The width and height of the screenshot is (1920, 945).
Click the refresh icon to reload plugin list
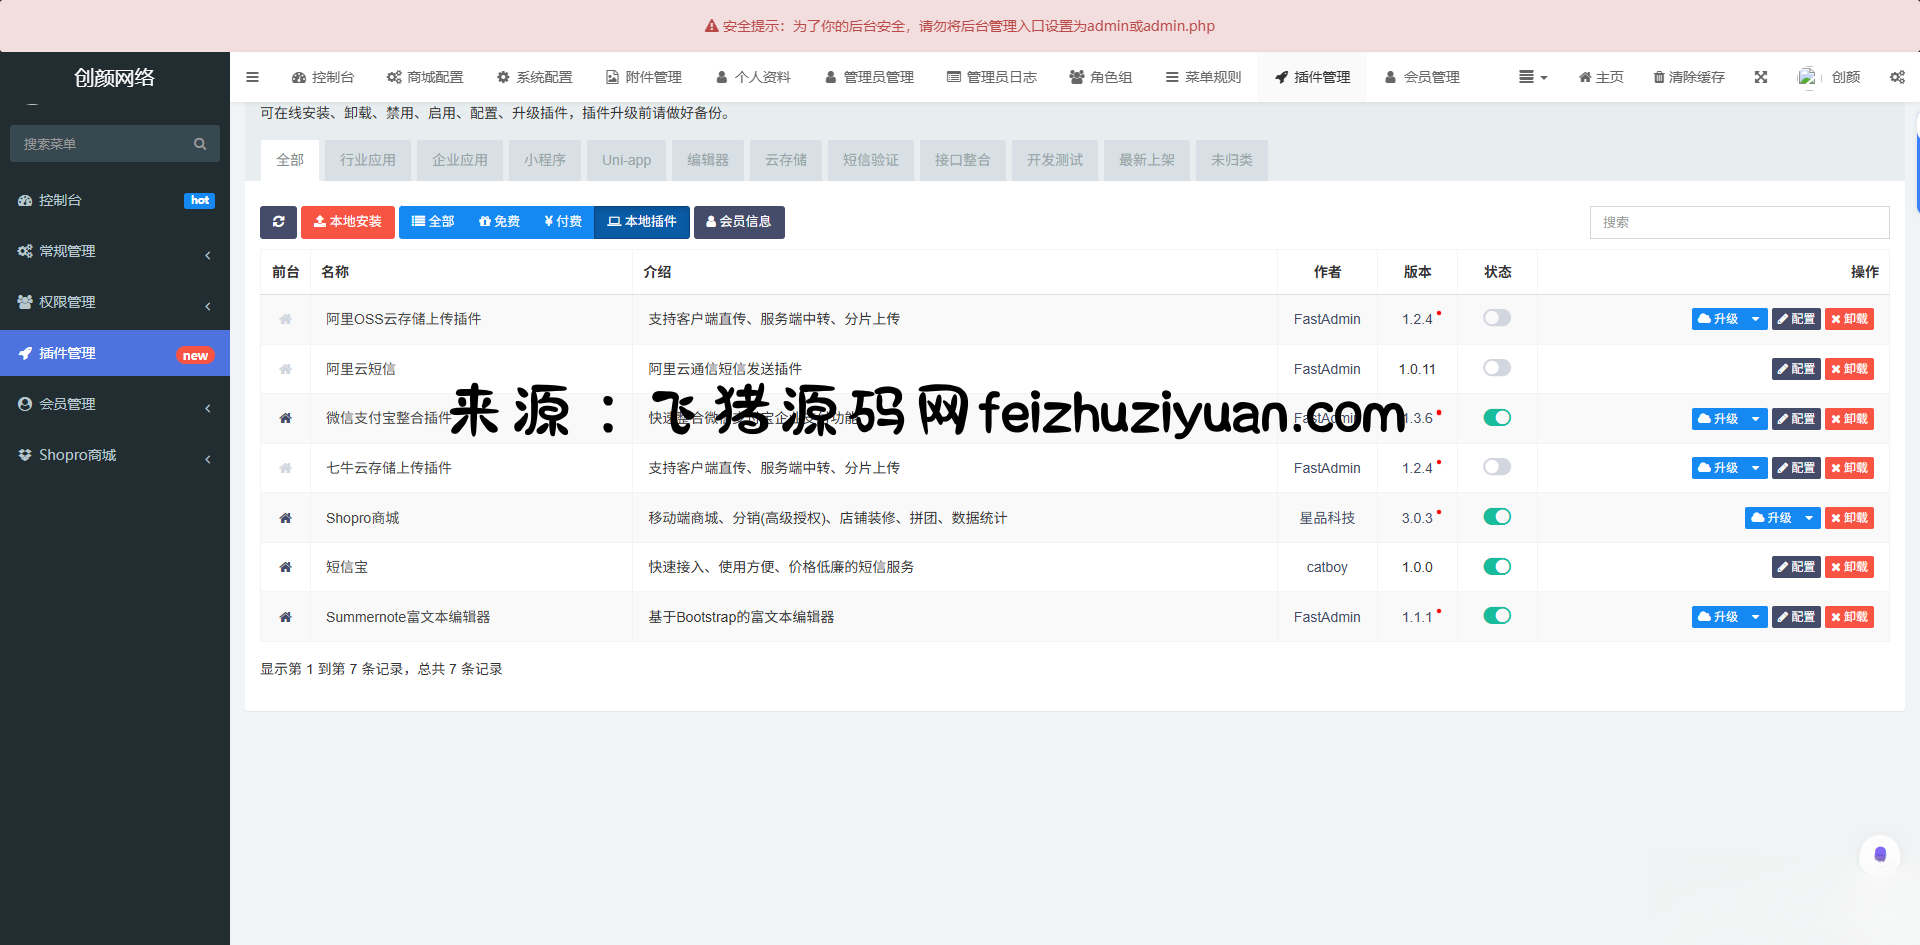click(278, 222)
